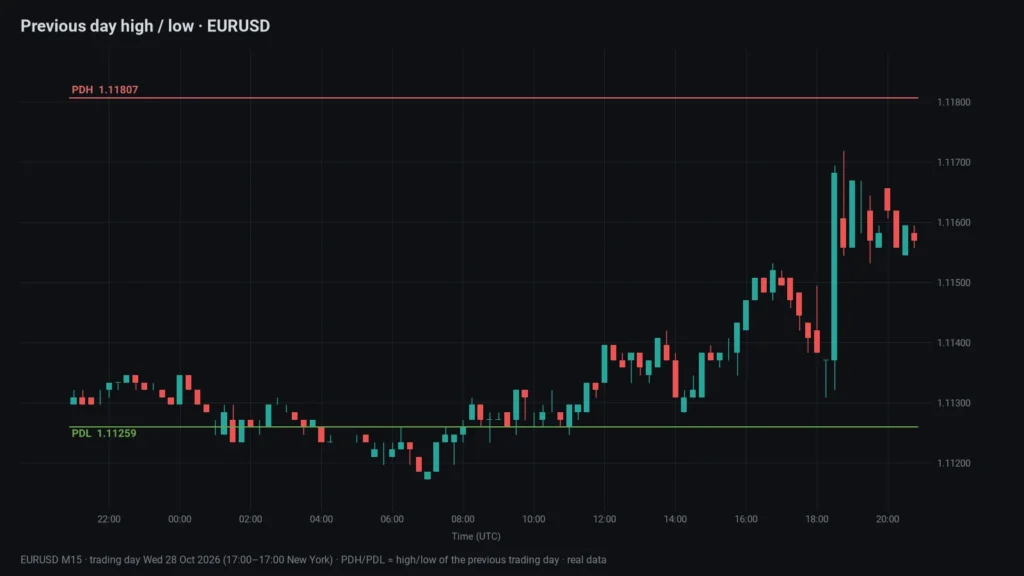This screenshot has height=576, width=1024.
Task: Click the 06:00 time axis label
Action: (x=392, y=519)
